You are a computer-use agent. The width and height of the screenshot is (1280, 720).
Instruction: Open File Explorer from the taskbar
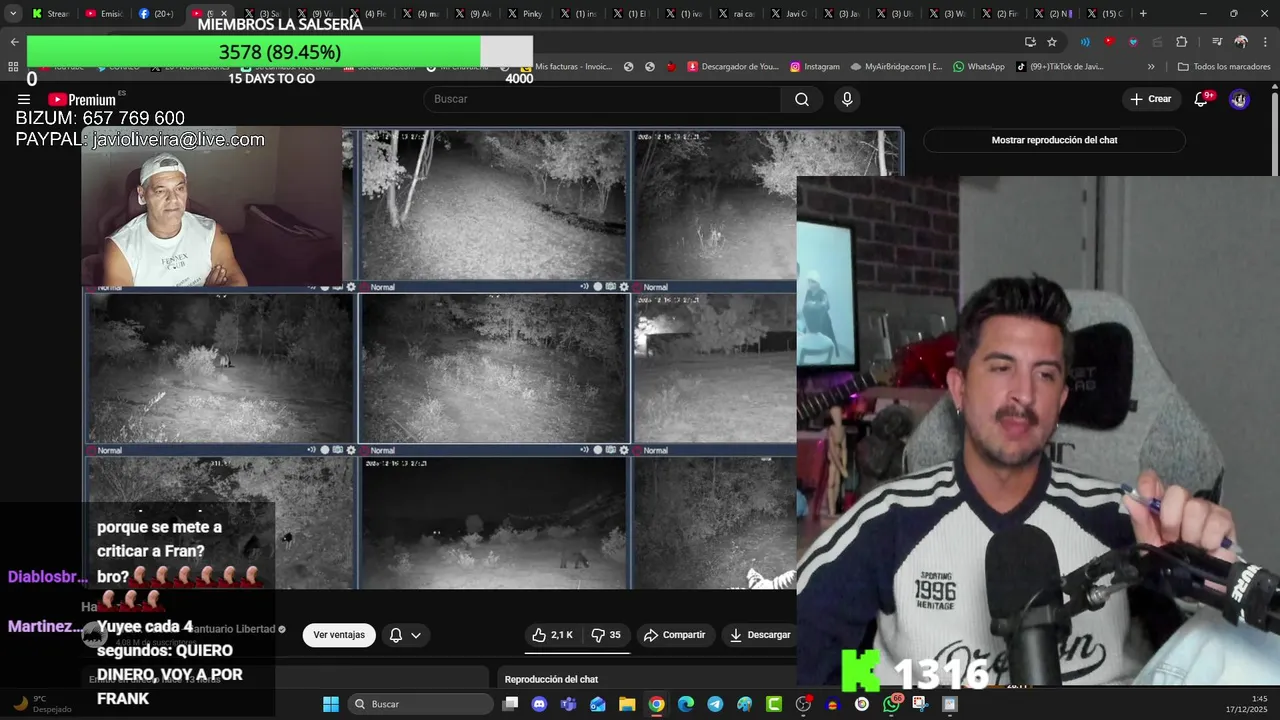[627, 704]
